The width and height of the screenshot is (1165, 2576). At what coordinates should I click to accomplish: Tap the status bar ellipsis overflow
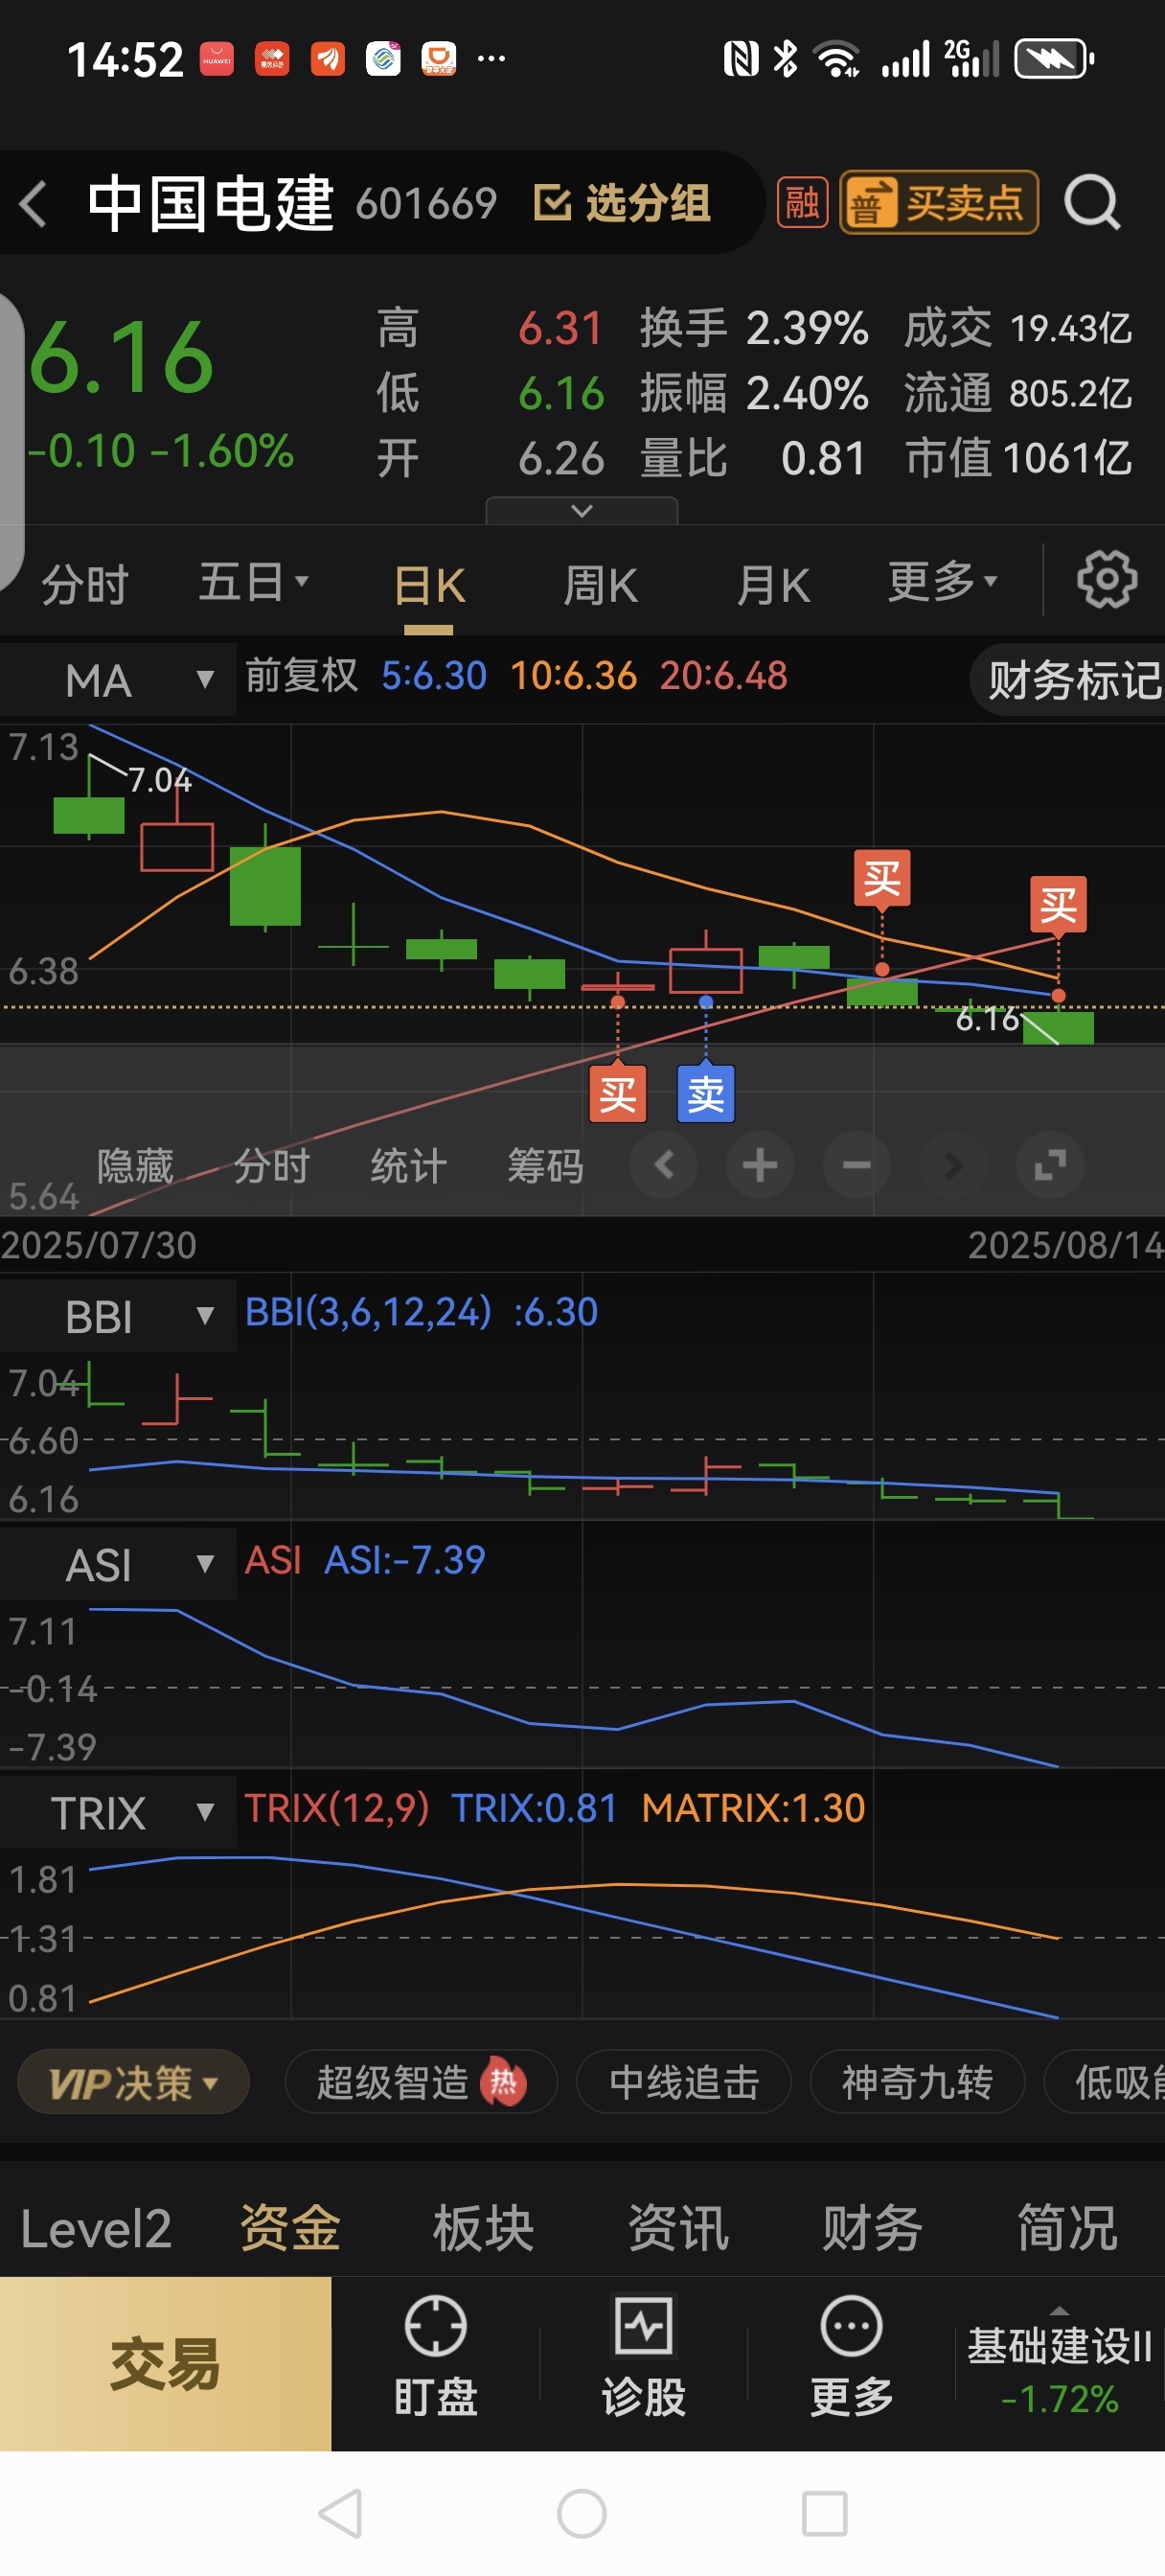(491, 59)
